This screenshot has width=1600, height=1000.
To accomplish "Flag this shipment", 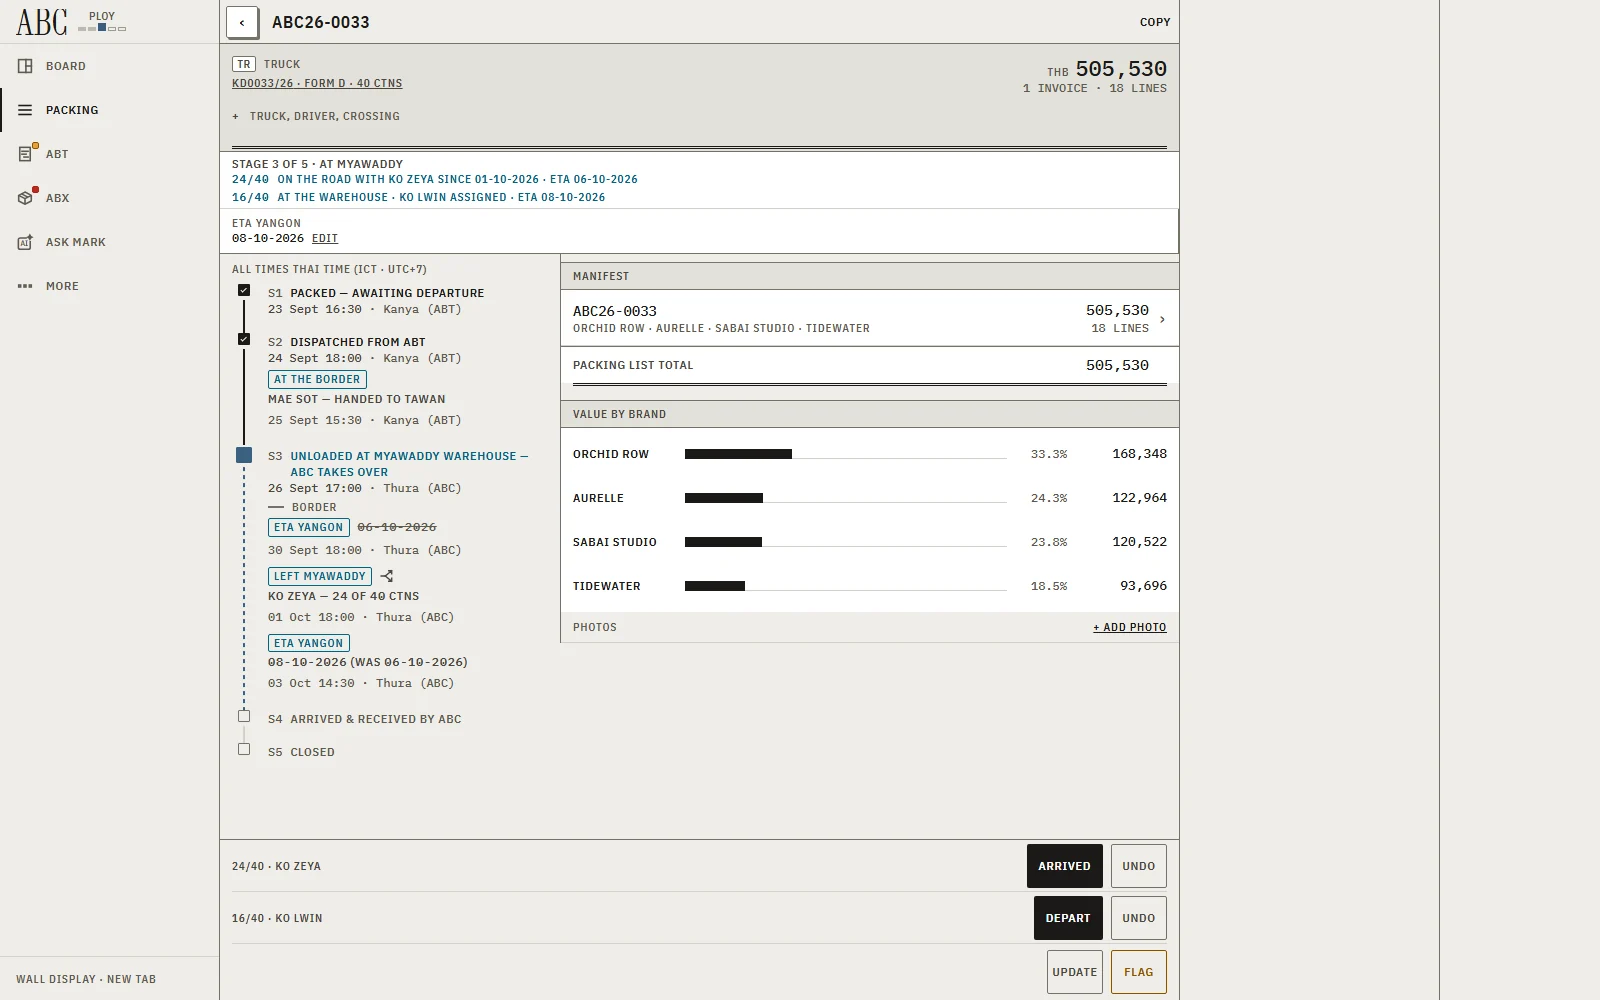I will [x=1138, y=972].
